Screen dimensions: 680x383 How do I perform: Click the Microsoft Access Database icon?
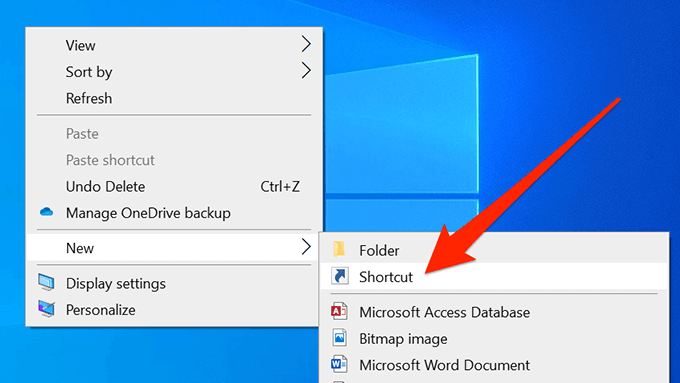[339, 311]
